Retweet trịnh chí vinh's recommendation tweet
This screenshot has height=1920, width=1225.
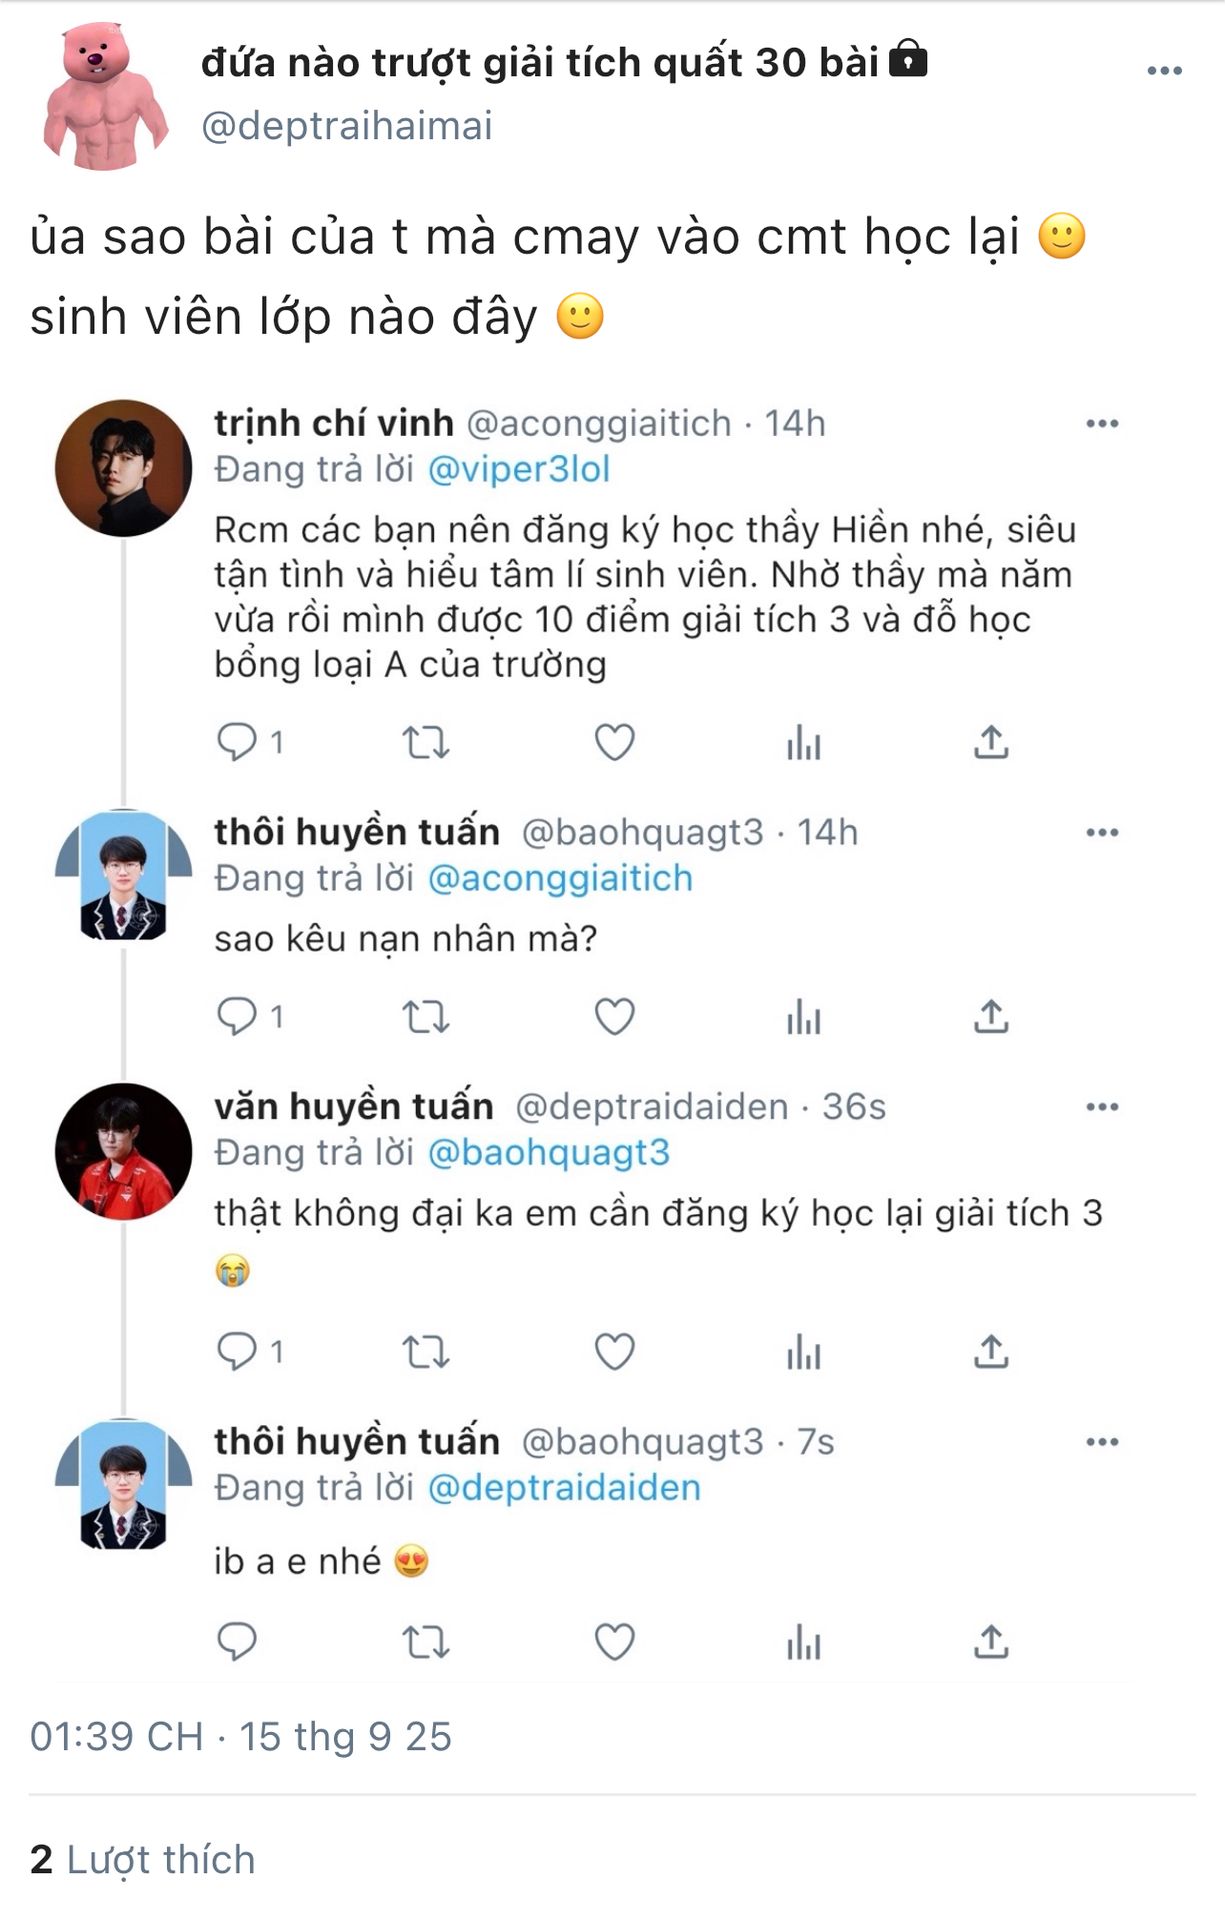pos(425,742)
